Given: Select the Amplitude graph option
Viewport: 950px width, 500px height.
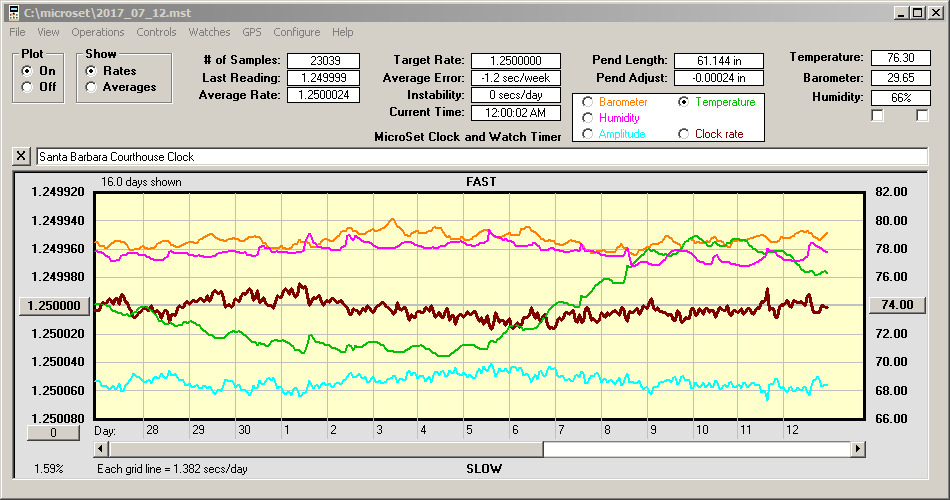Looking at the screenshot, I should (587, 134).
